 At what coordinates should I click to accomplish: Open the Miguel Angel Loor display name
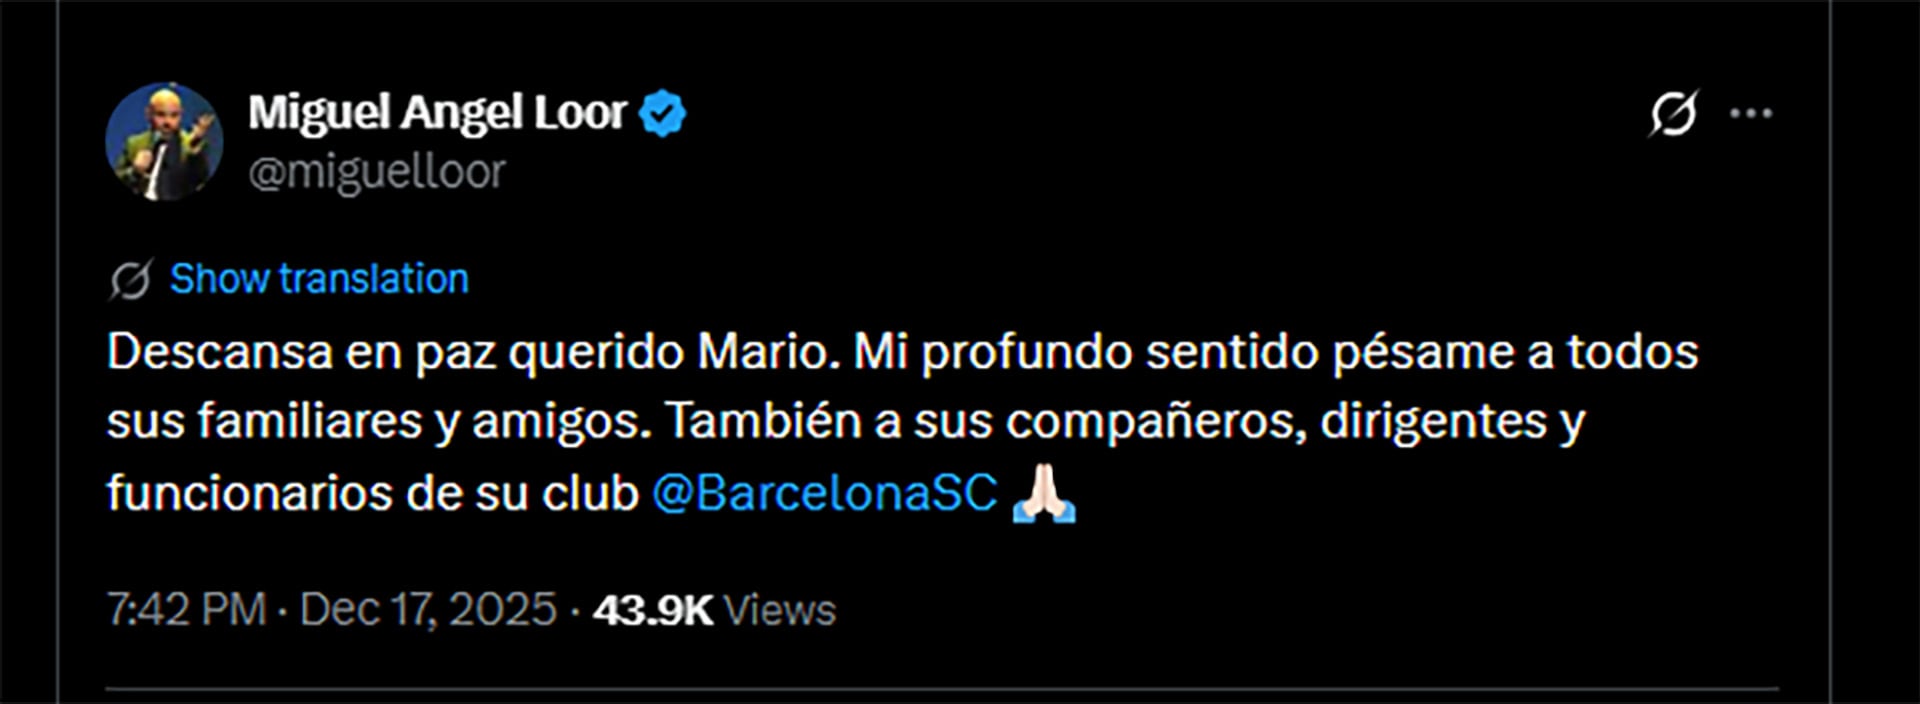(437, 112)
